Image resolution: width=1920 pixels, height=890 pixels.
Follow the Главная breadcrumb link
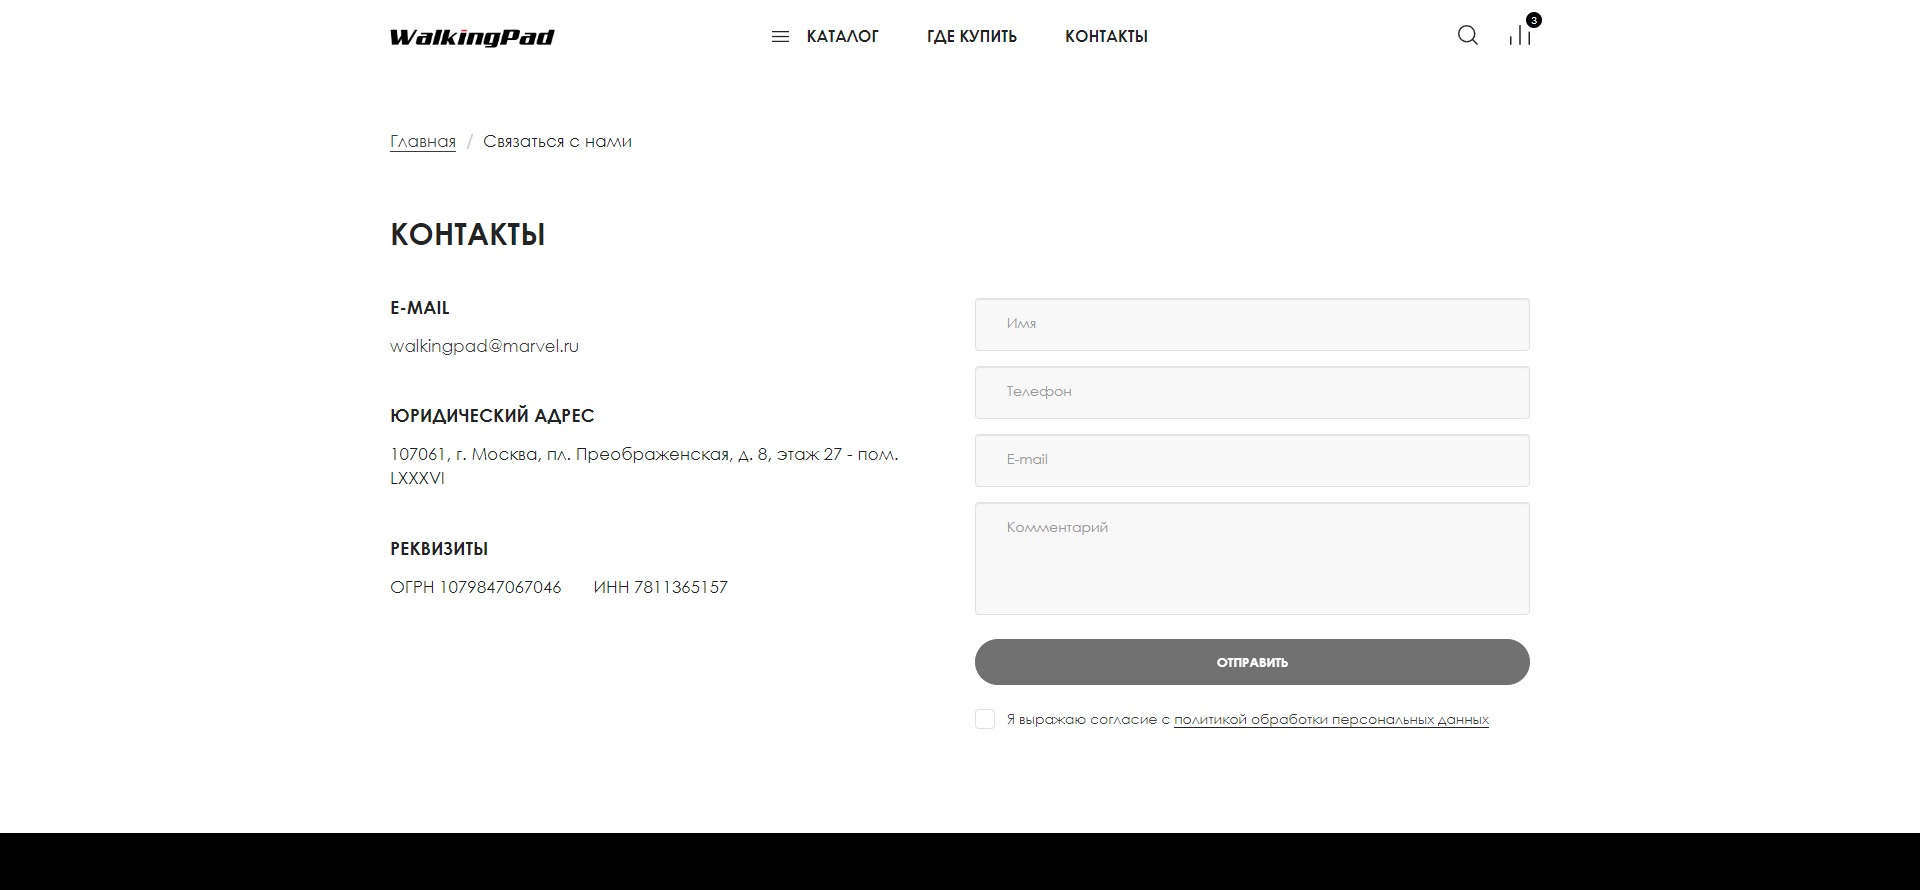tap(423, 142)
